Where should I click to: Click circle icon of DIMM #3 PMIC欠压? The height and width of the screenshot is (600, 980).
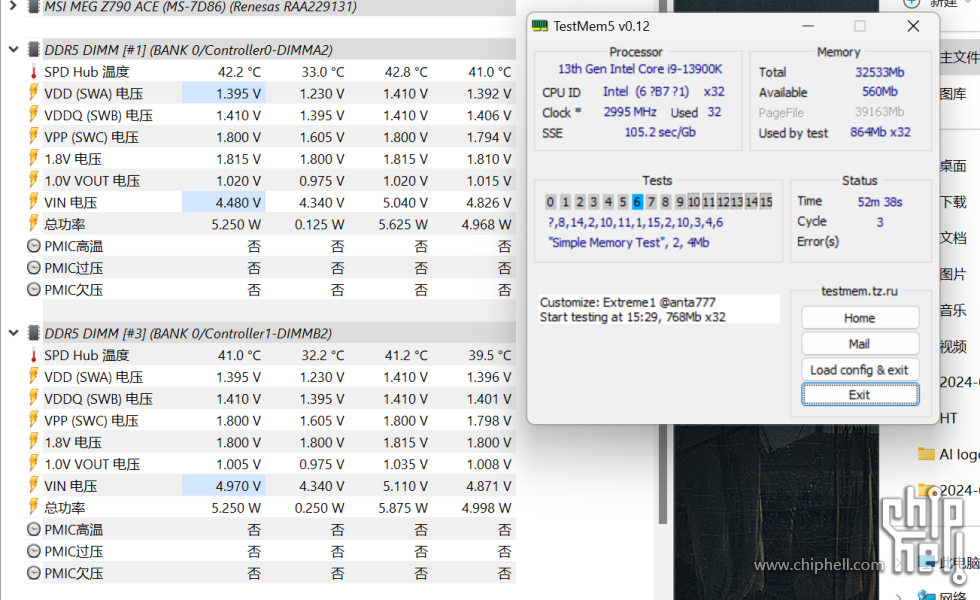tap(34, 573)
